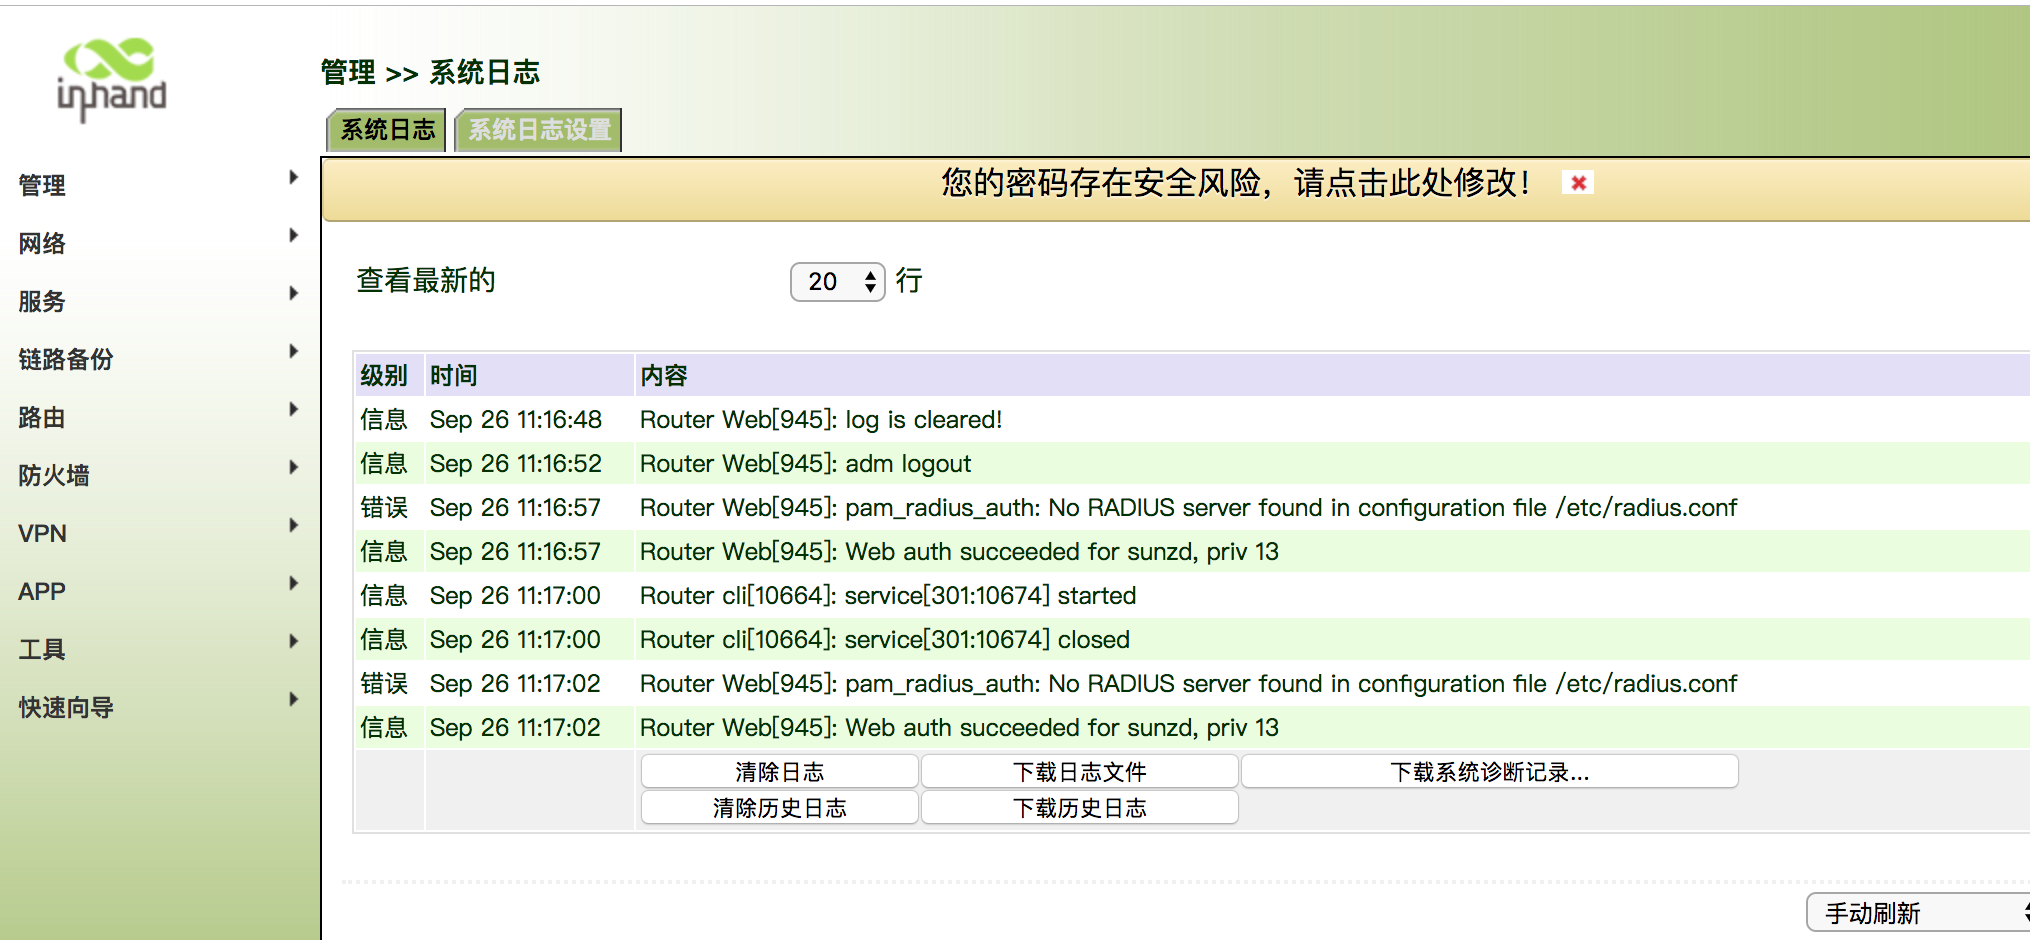Open the APP sidebar menu
This screenshot has height=940, width=2030.
click(x=42, y=591)
